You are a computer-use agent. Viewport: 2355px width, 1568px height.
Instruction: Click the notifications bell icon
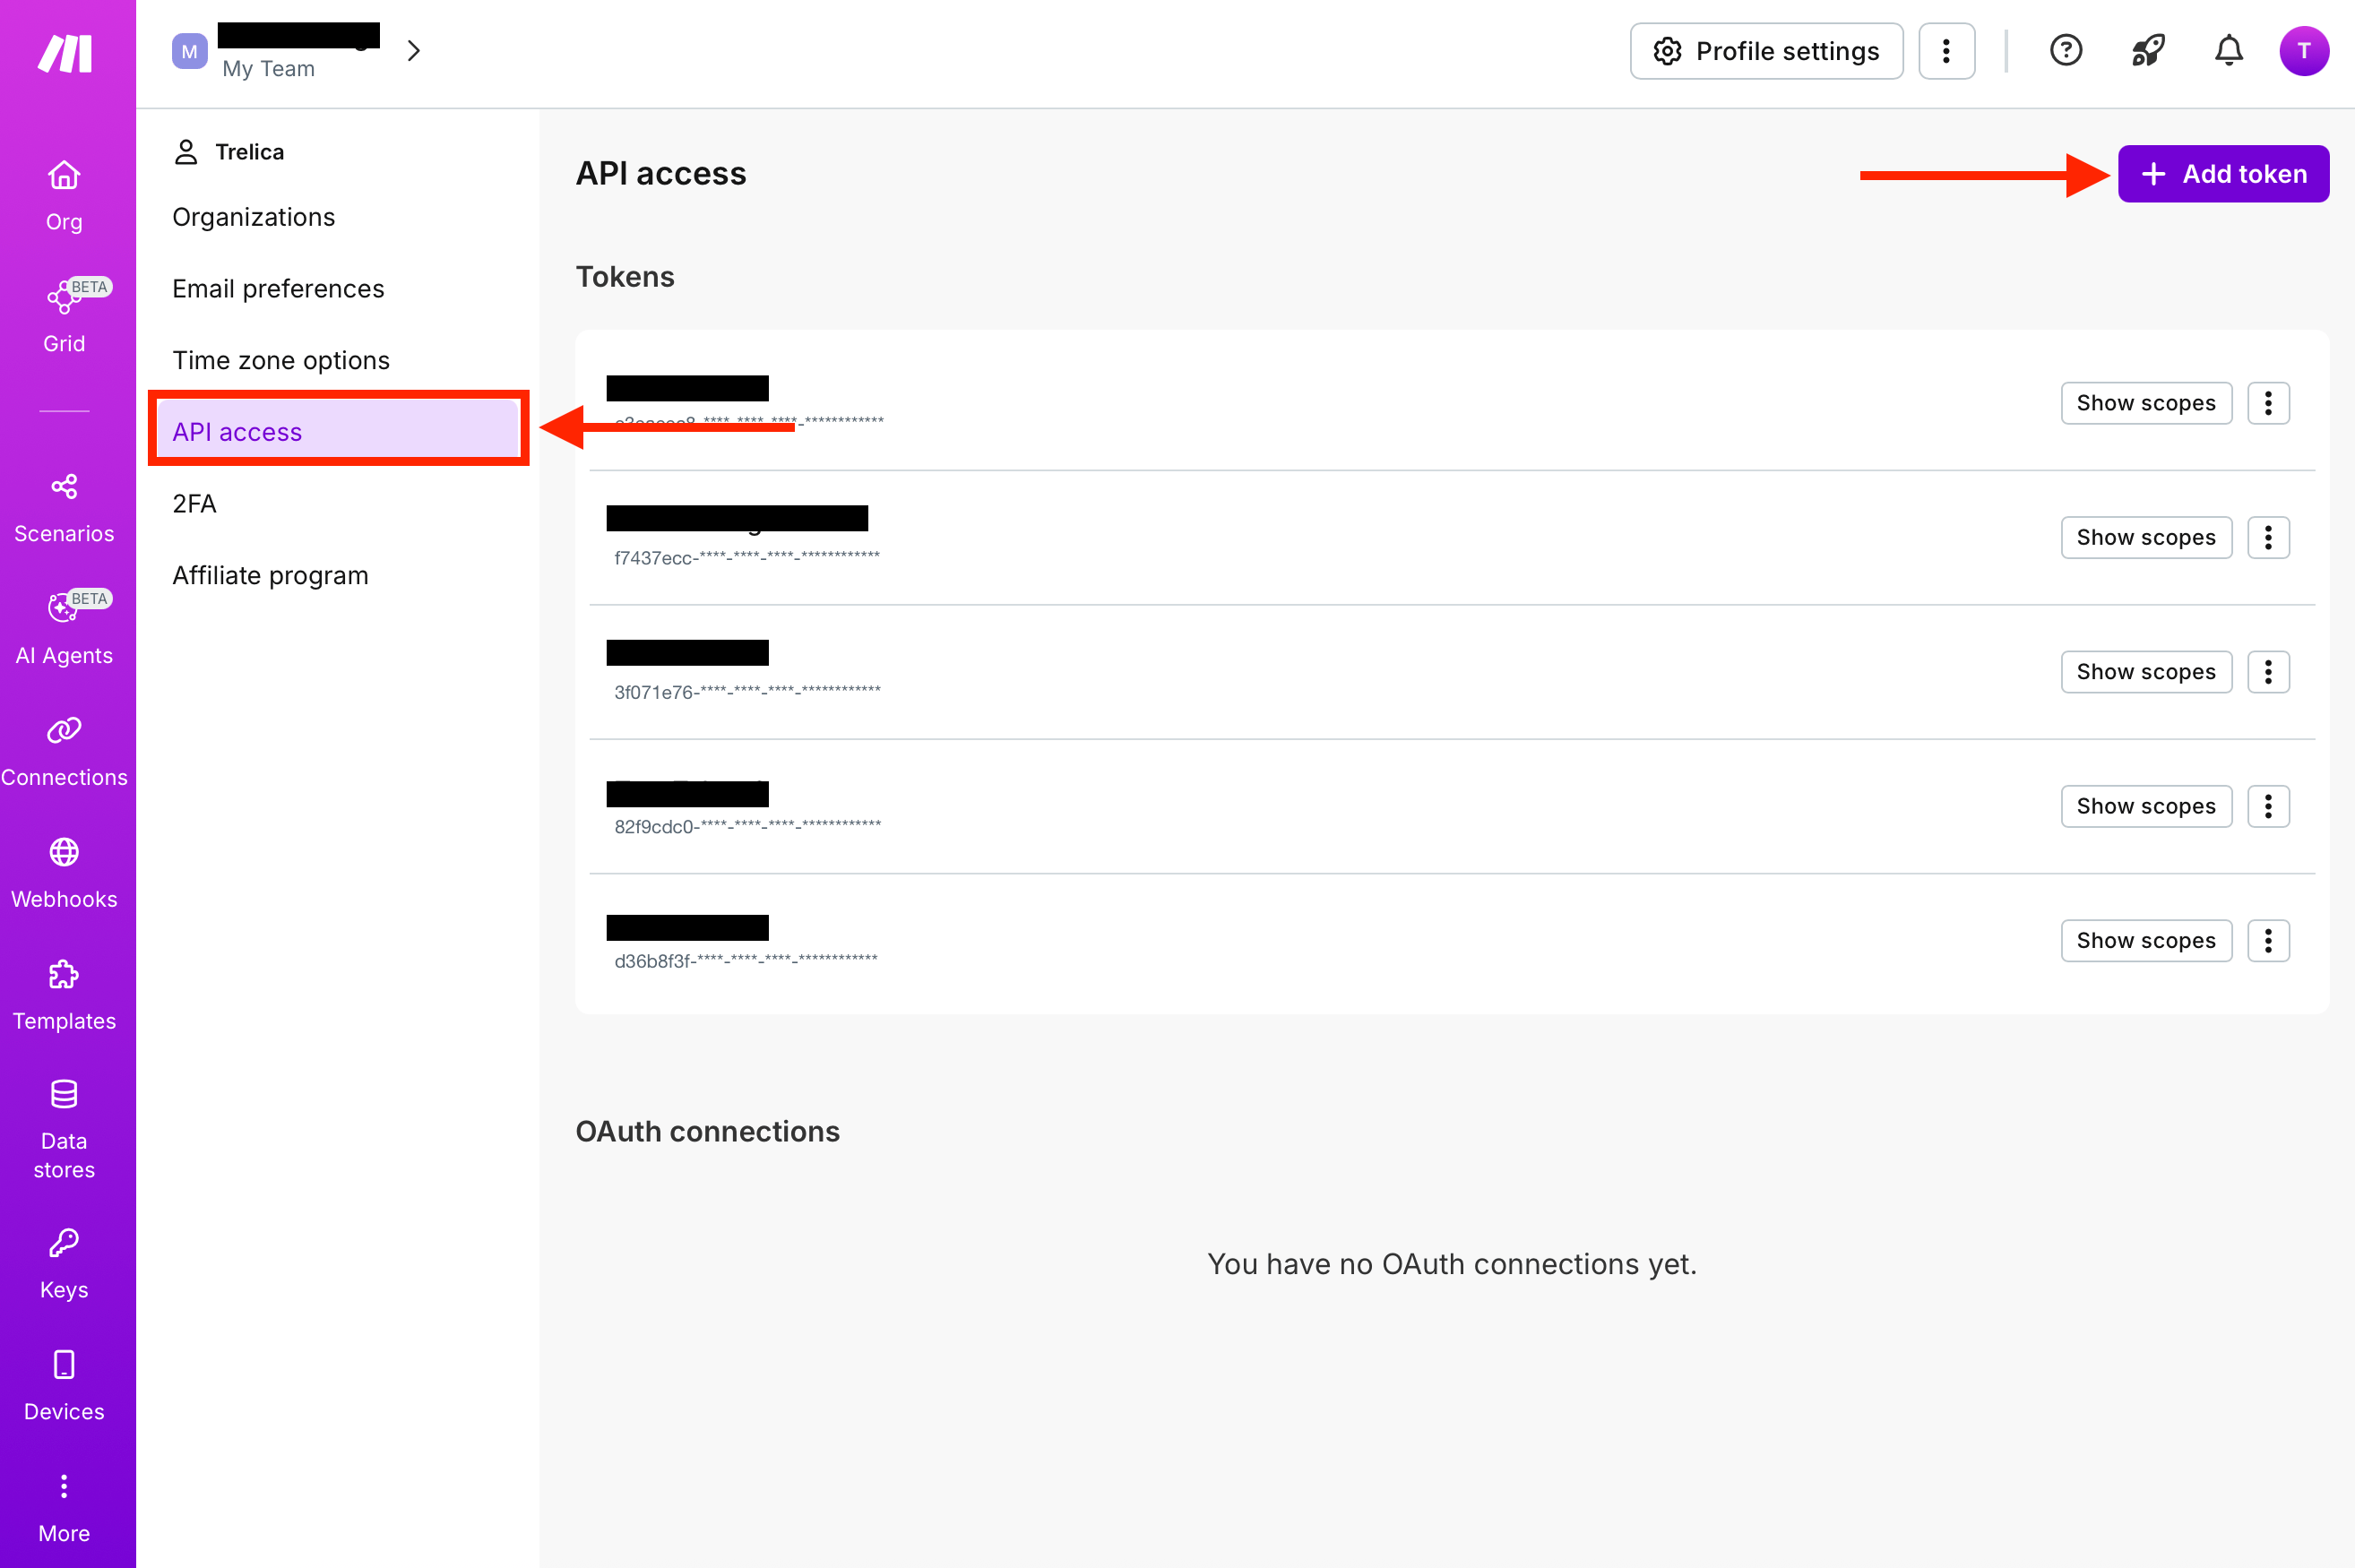click(2228, 50)
